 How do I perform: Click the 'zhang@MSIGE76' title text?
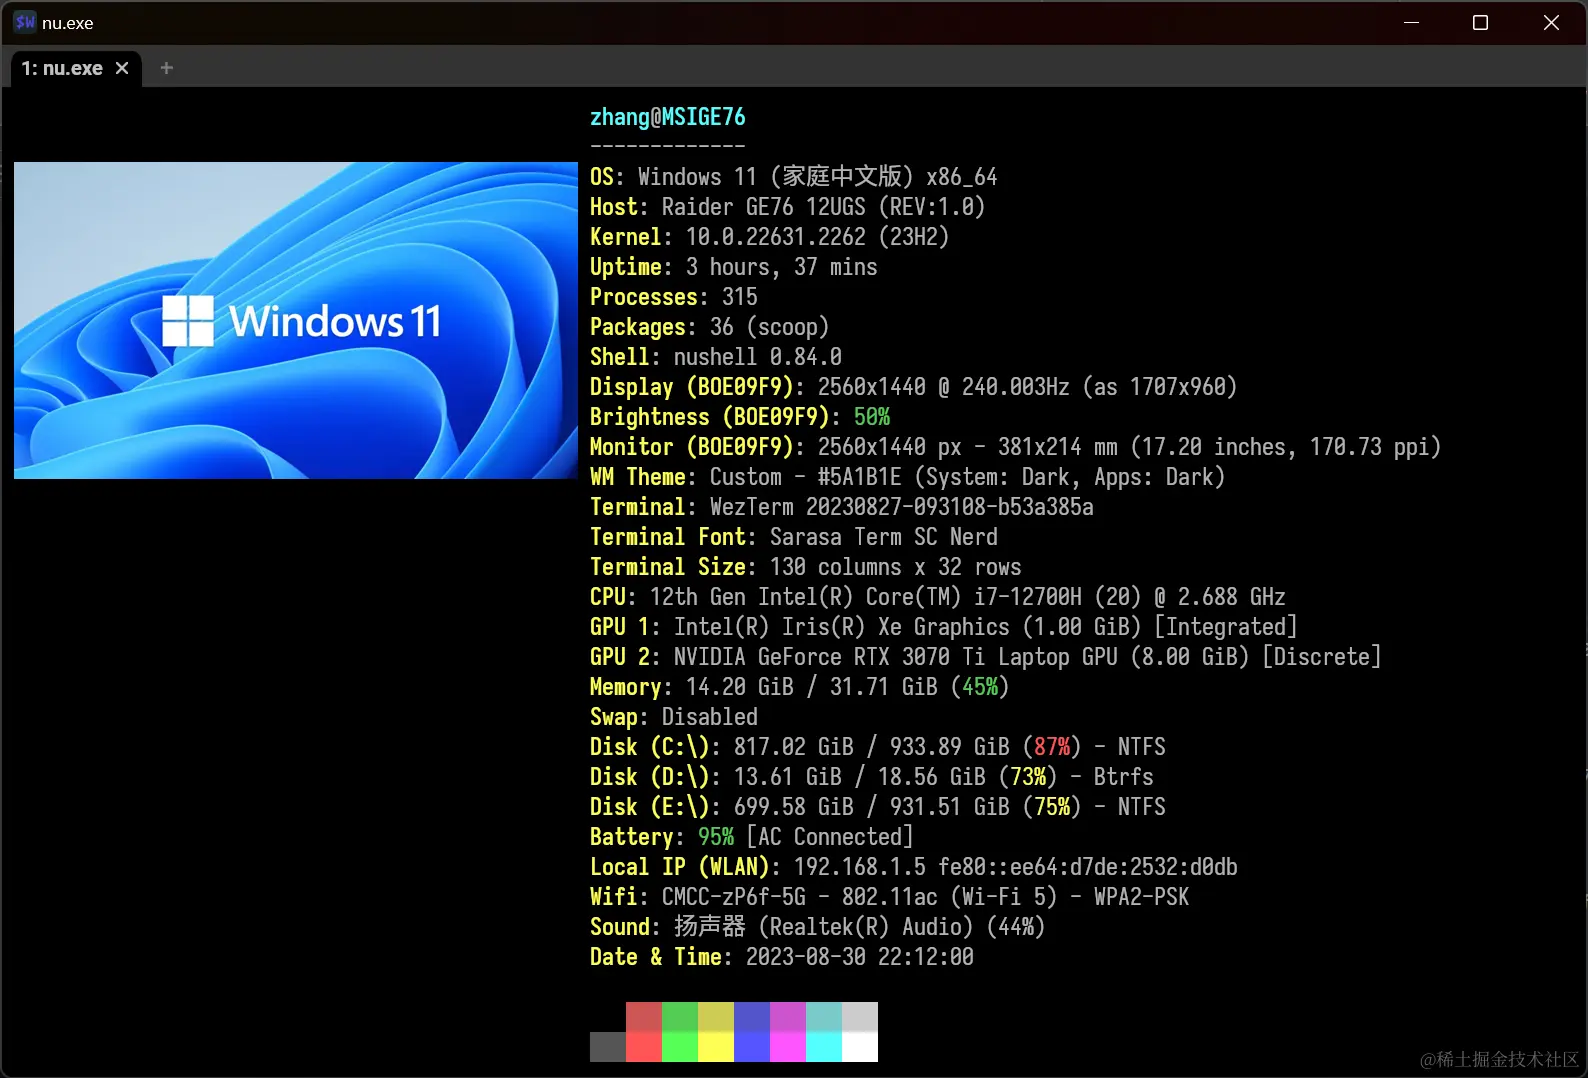[x=668, y=117]
